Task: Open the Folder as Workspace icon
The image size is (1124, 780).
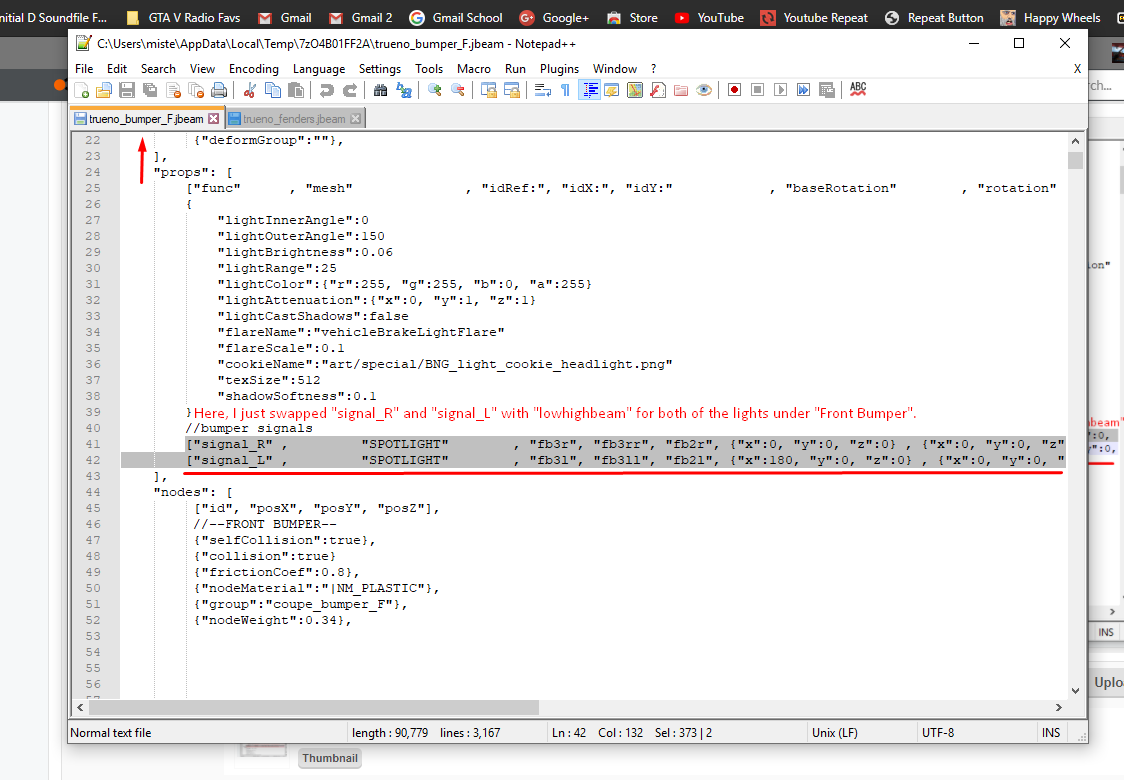Action: 681,90
